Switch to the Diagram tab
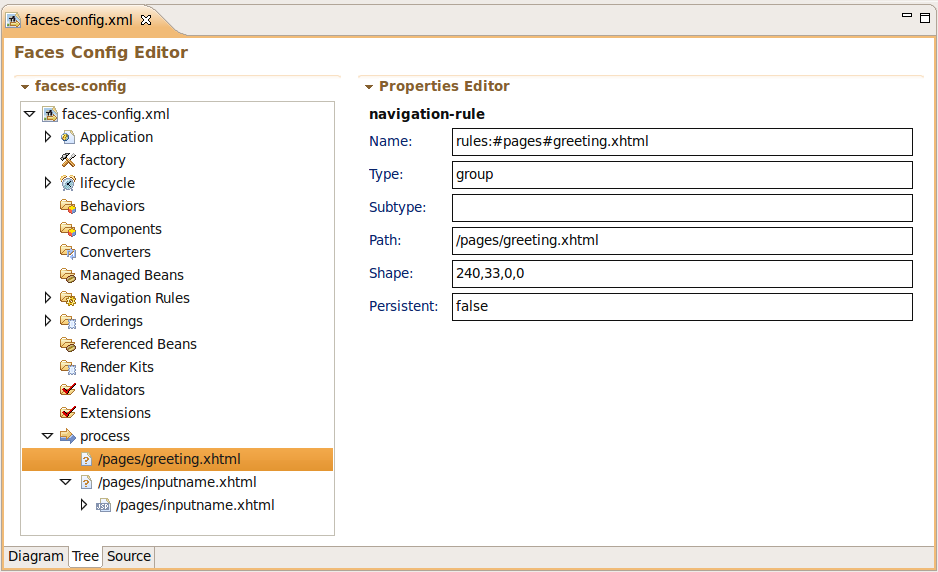 tap(36, 557)
